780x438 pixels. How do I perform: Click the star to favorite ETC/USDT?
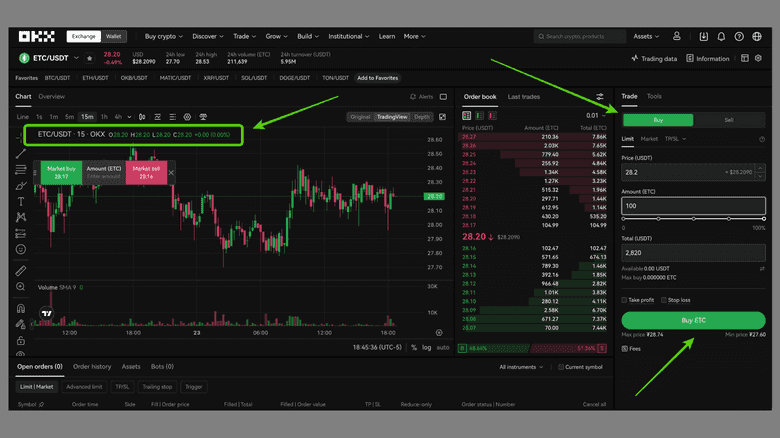click(89, 59)
